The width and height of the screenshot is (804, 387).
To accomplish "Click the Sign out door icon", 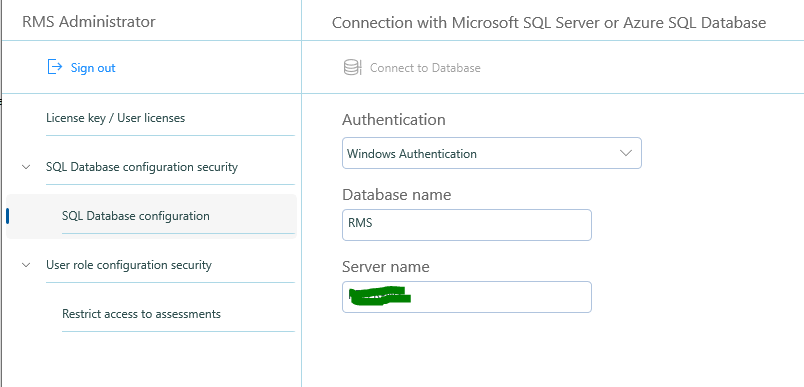I will [54, 67].
